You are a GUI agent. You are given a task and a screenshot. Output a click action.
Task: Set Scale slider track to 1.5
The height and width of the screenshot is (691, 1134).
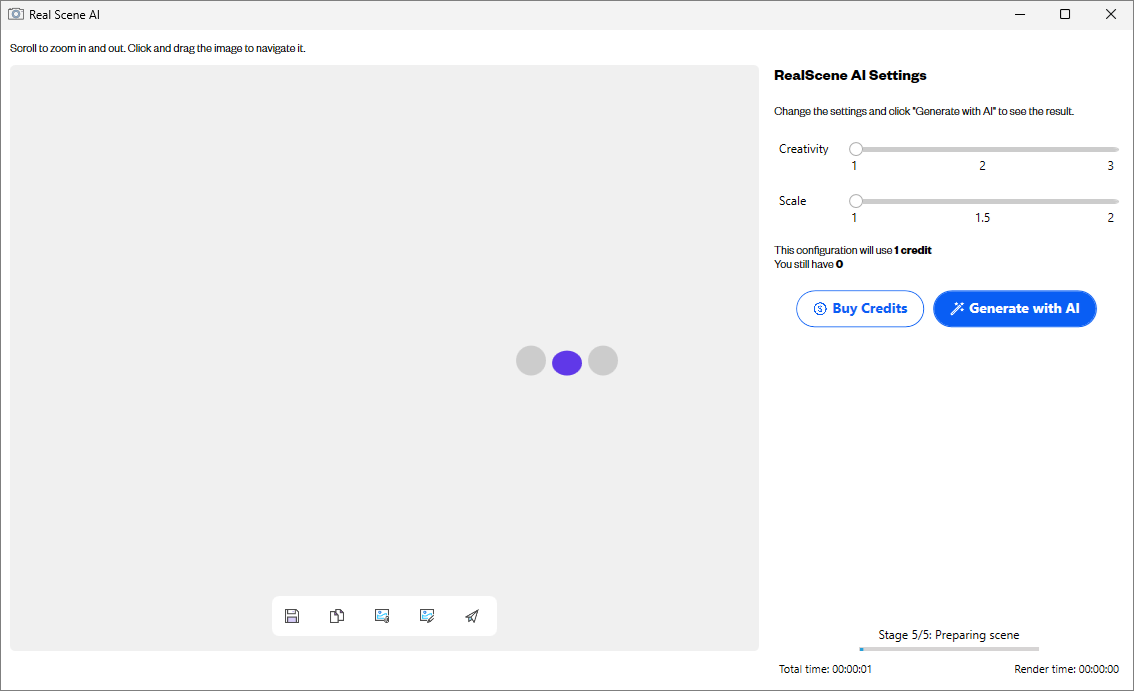[x=983, y=201]
